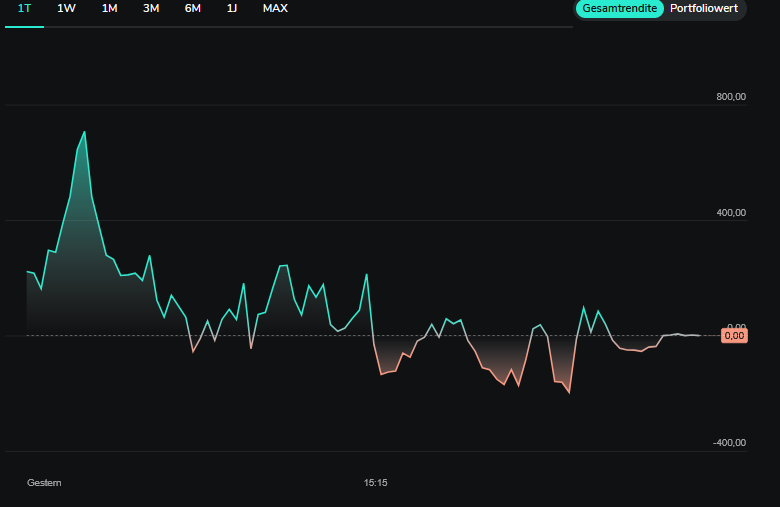
Task: Click the highest peak of the chart line
Action: pos(85,132)
